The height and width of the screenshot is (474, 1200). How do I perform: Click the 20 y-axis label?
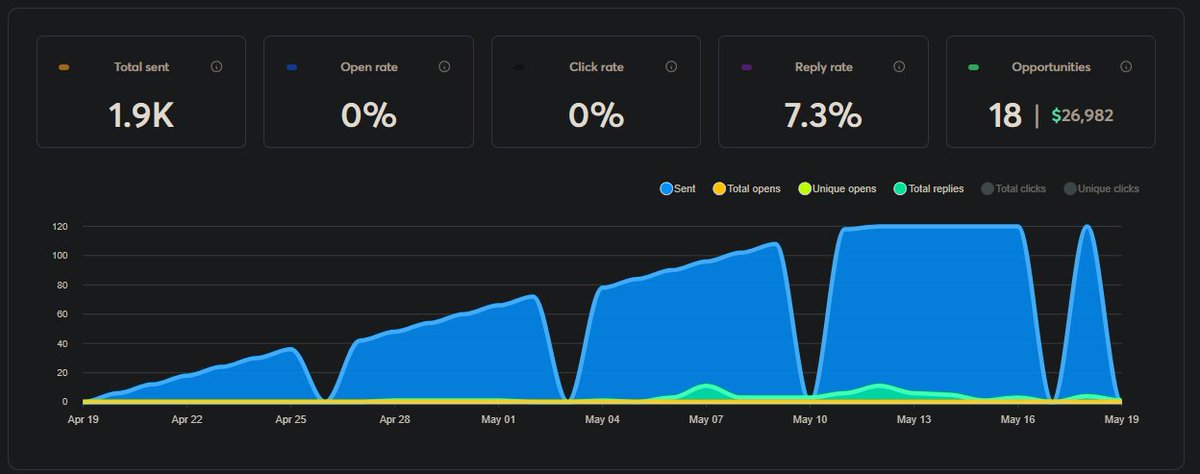click(x=60, y=373)
